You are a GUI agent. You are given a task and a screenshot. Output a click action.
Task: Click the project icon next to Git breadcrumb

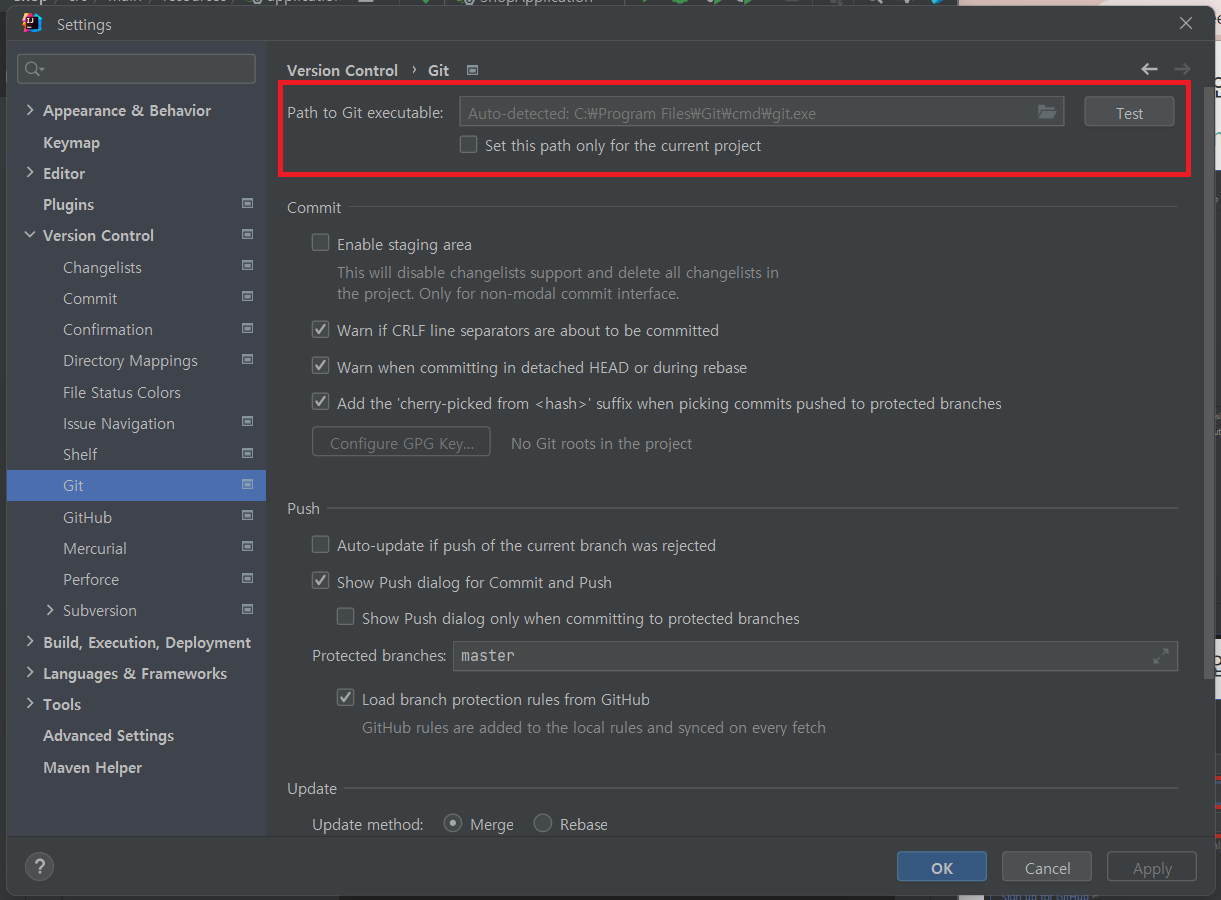[473, 70]
